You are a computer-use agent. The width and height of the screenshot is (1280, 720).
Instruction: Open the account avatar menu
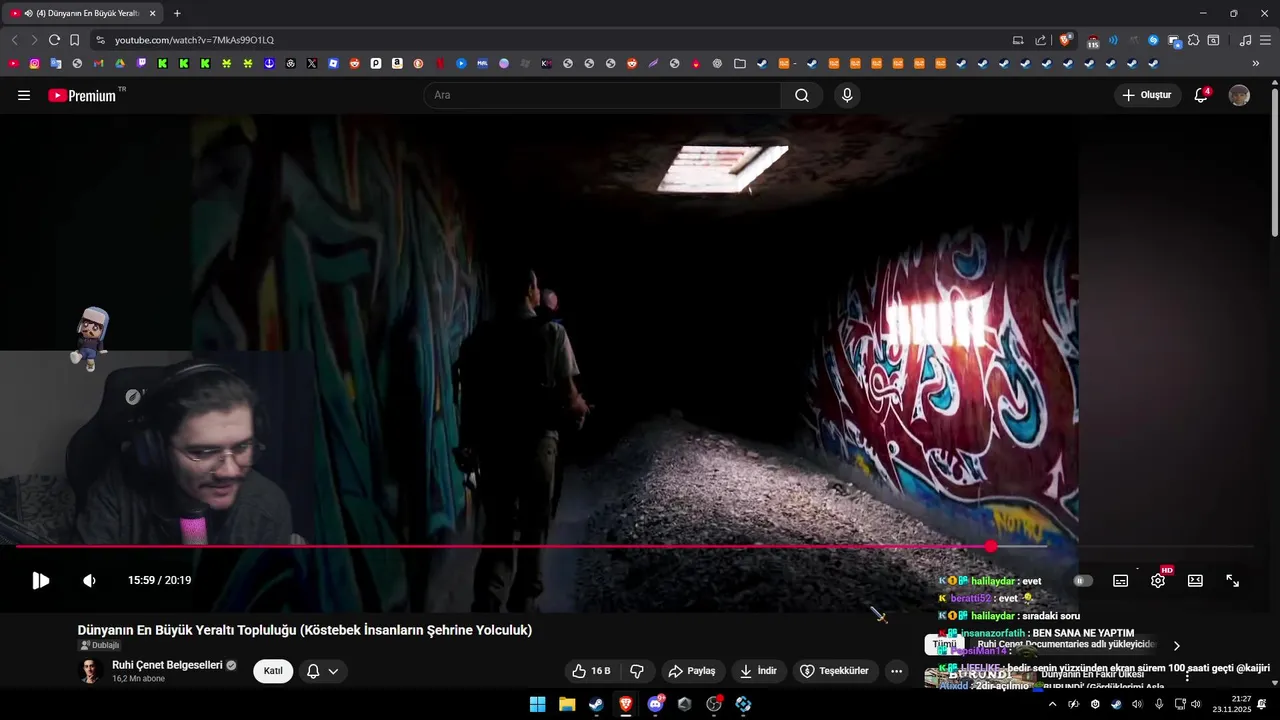[1239, 95]
